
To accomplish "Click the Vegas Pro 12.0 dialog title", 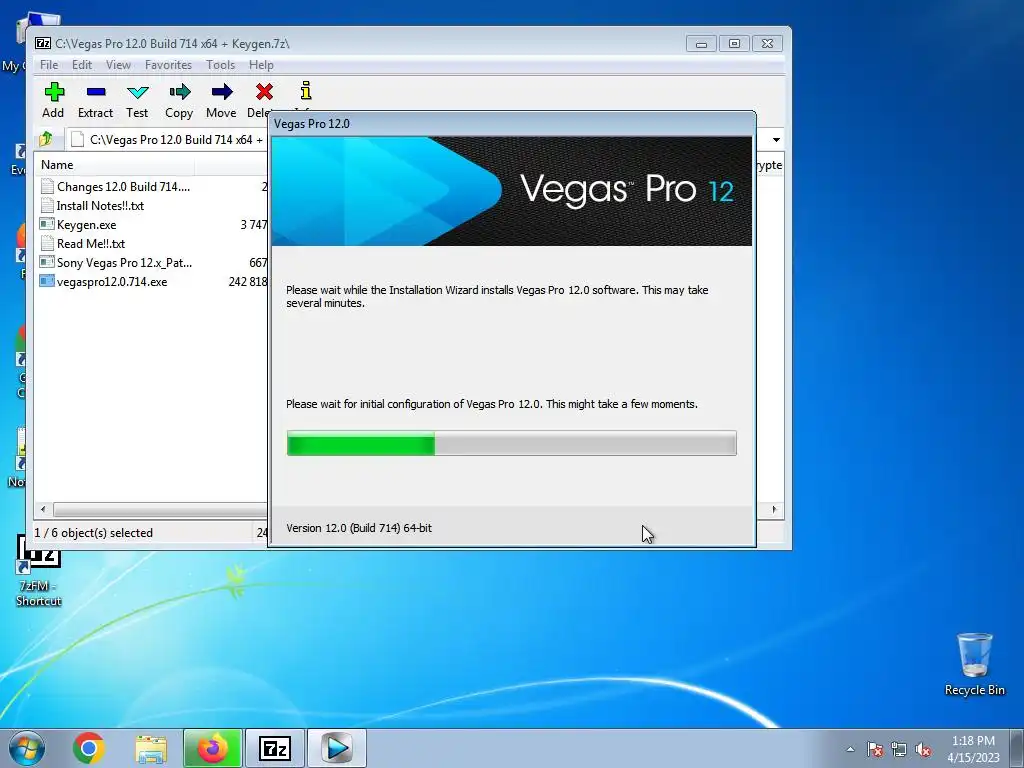I will [312, 123].
